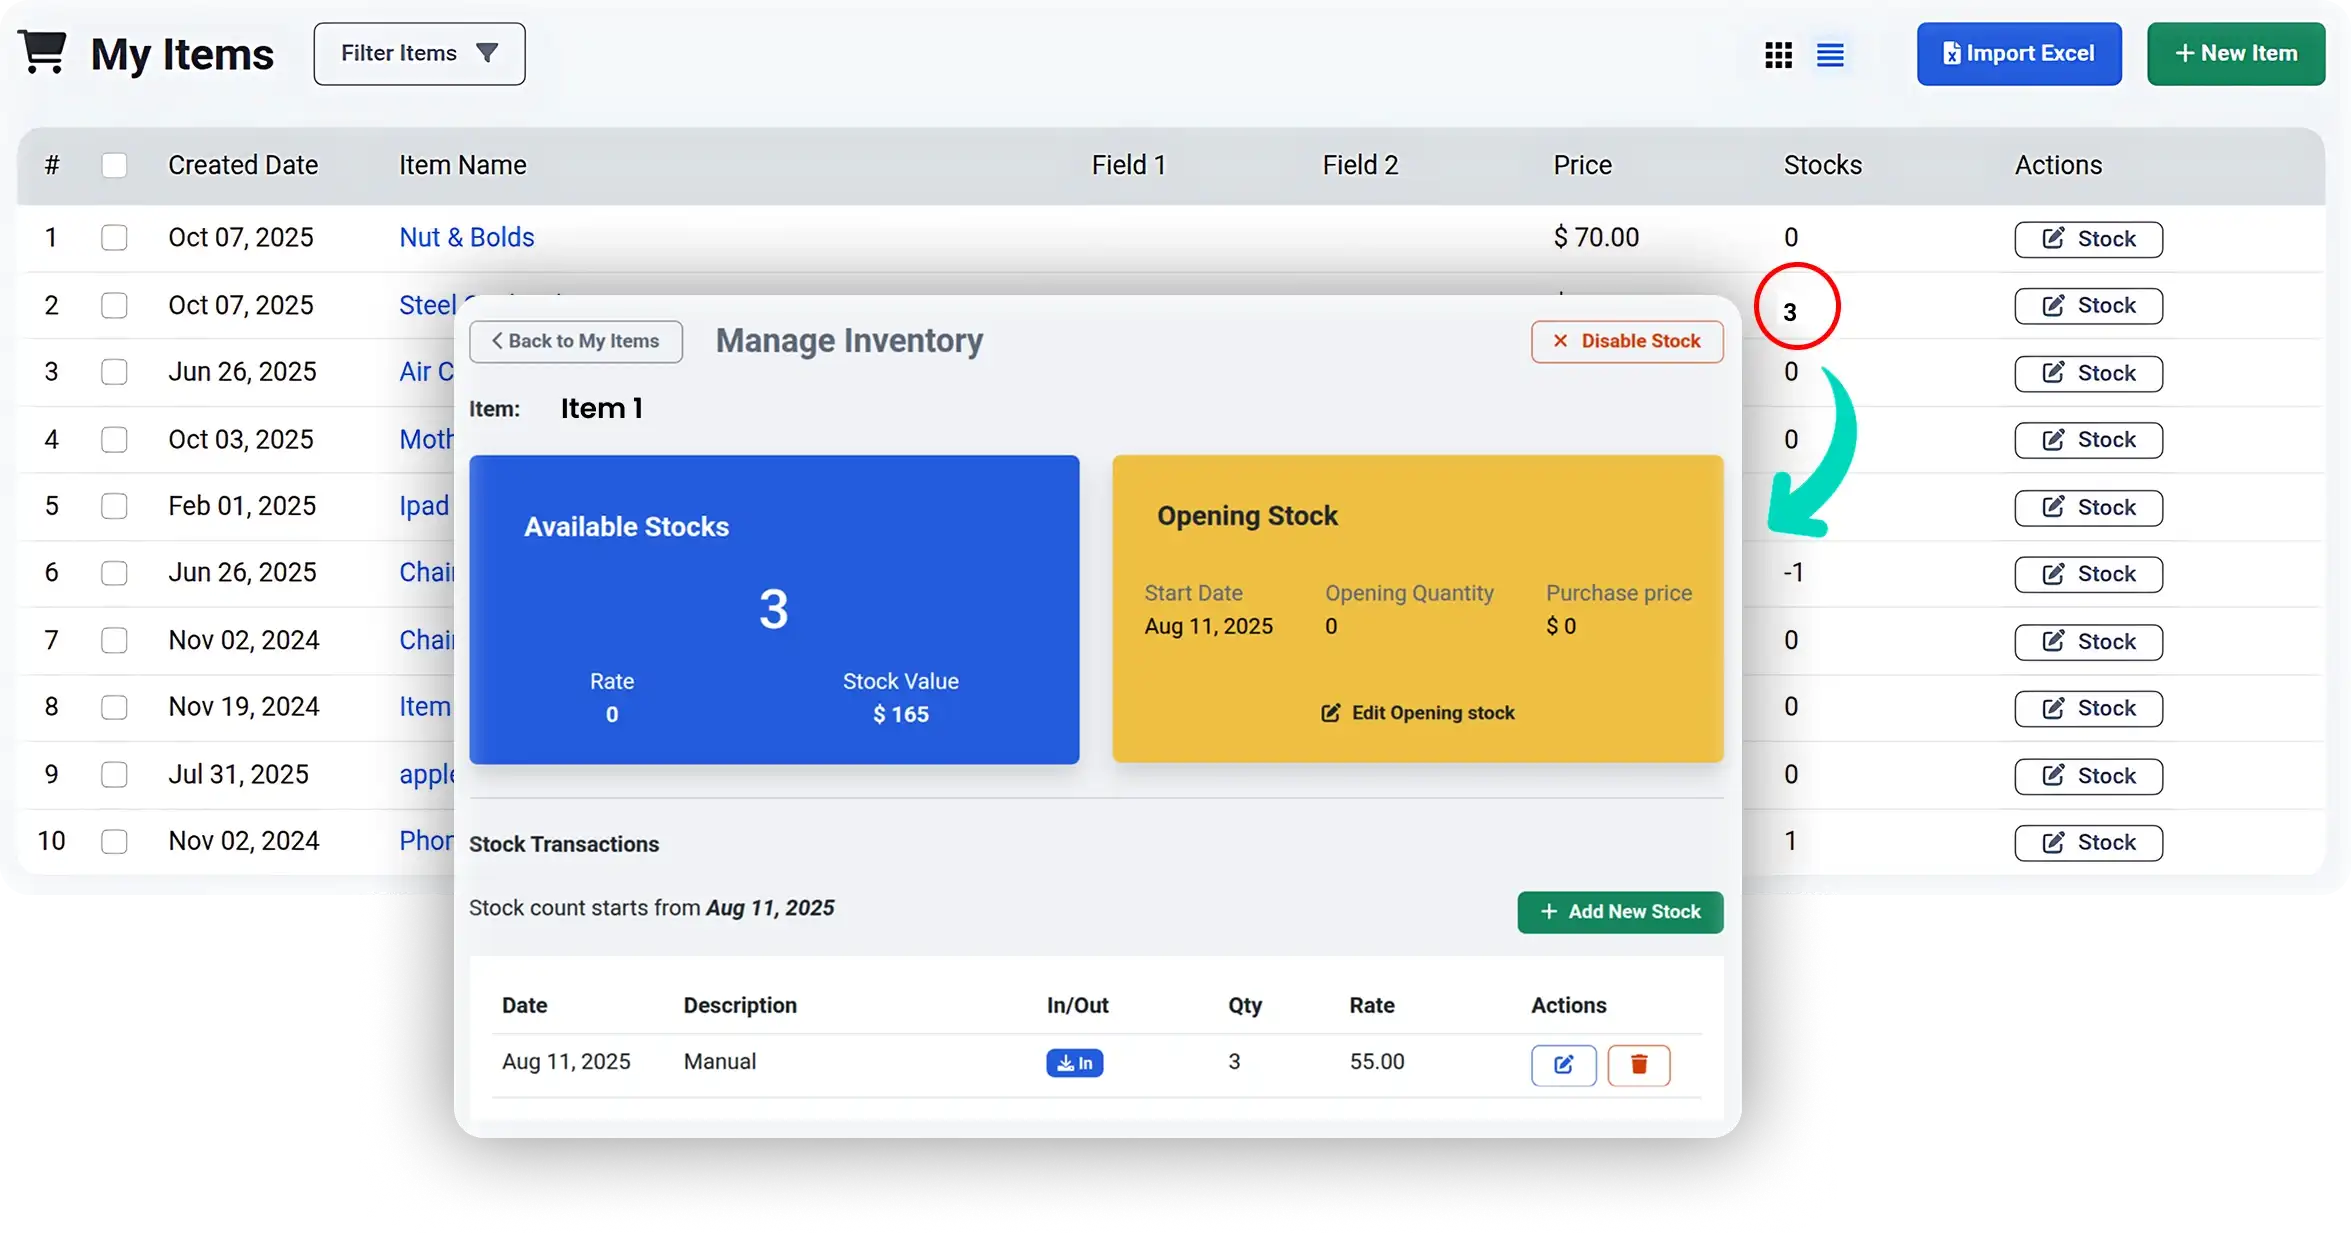The image size is (2351, 1233).
Task: Check the checkbox next to Feb 01, 2025 row
Action: click(115, 506)
